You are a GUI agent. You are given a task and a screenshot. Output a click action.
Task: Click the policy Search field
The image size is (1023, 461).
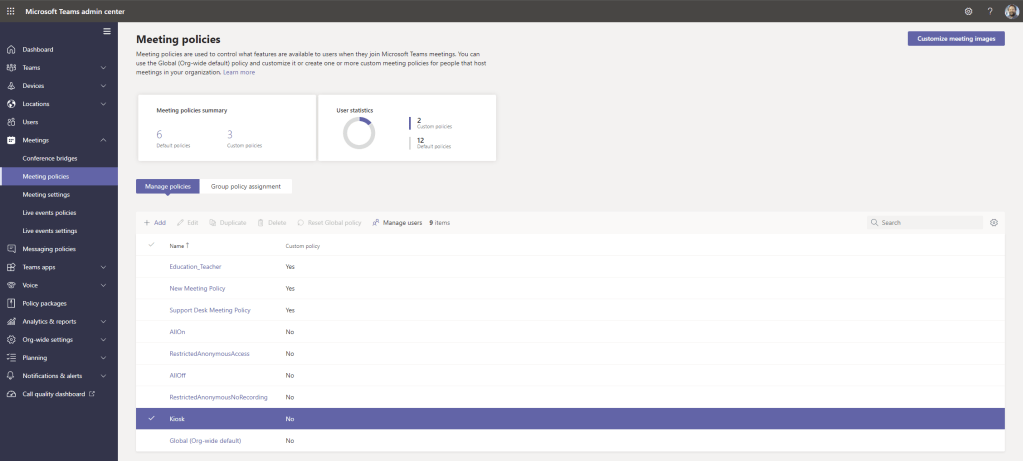click(928, 222)
